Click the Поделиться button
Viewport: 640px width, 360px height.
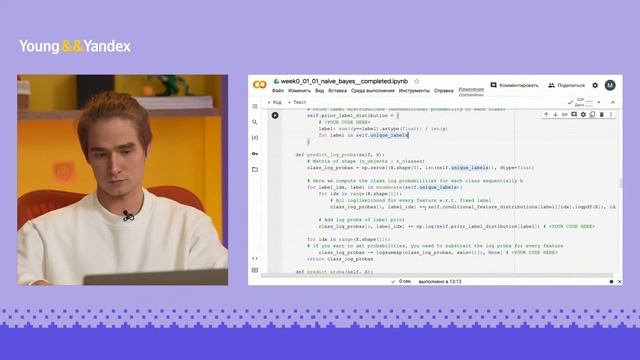(567, 85)
